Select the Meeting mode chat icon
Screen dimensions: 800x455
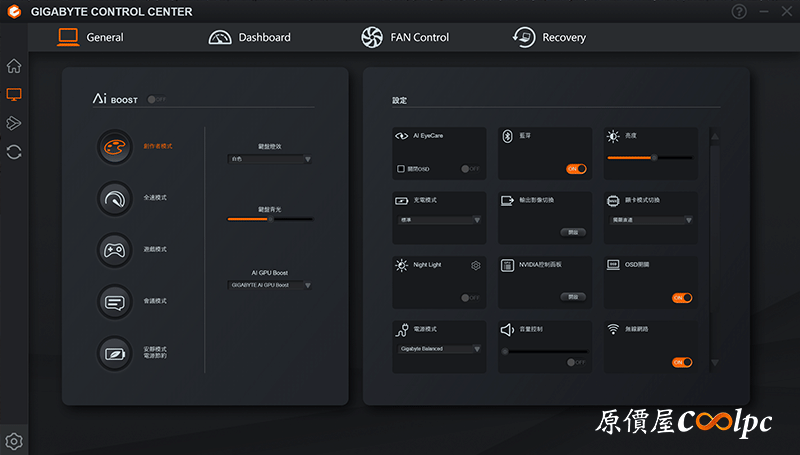click(115, 302)
